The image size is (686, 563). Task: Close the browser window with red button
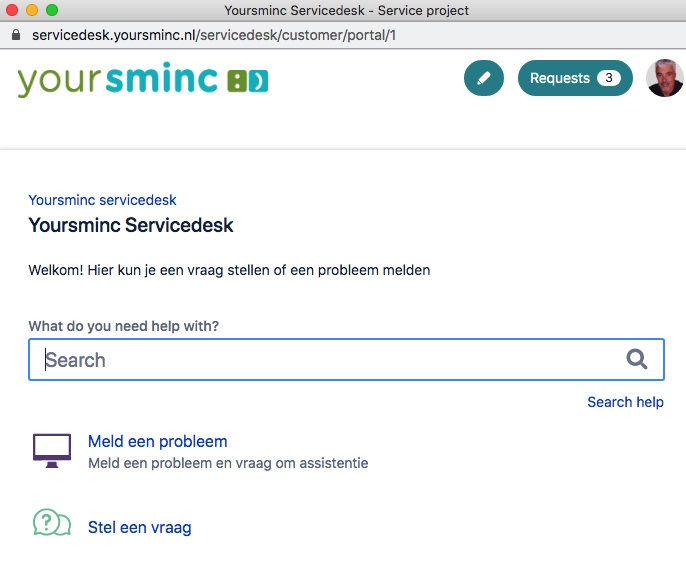(x=12, y=10)
